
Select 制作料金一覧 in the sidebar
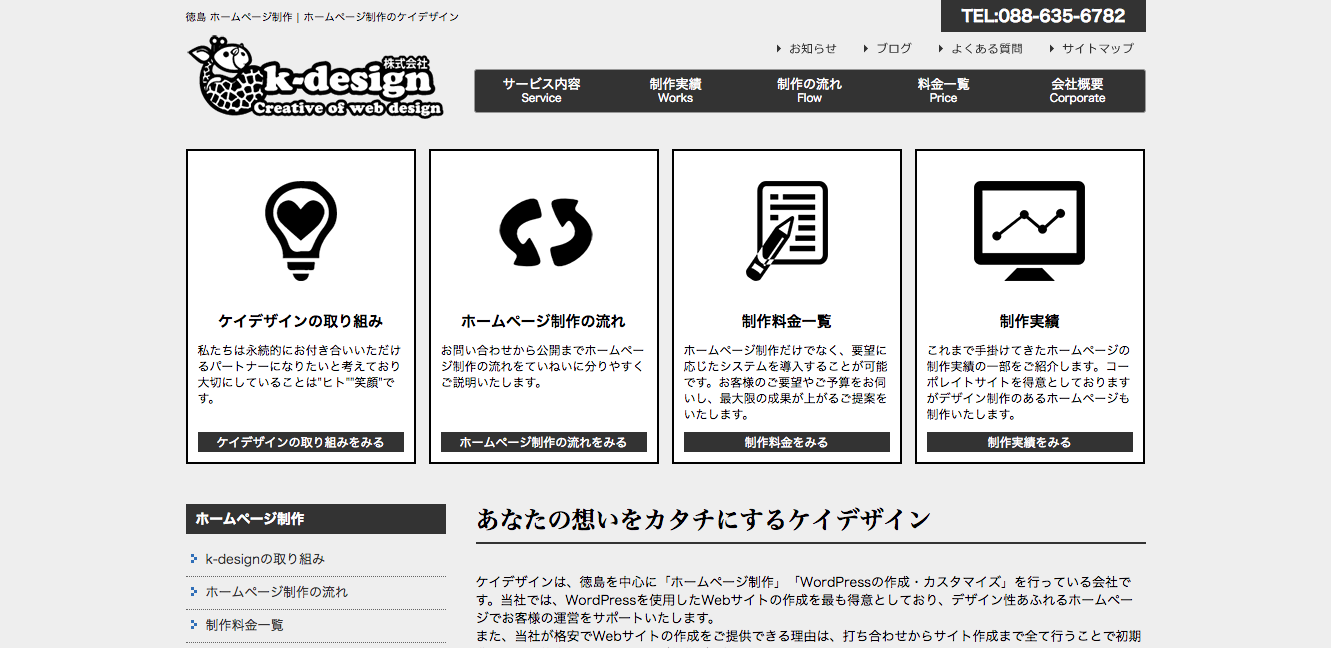tap(245, 625)
